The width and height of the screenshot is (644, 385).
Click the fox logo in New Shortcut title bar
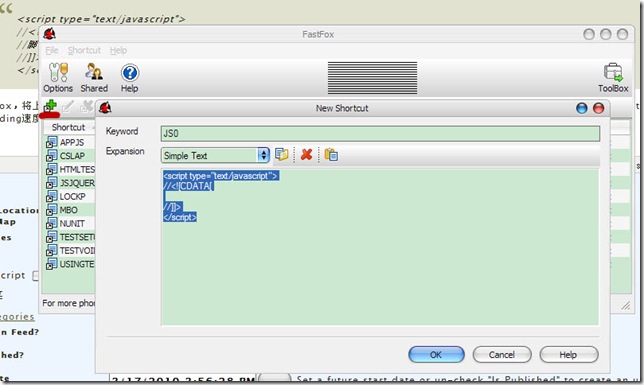(105, 108)
